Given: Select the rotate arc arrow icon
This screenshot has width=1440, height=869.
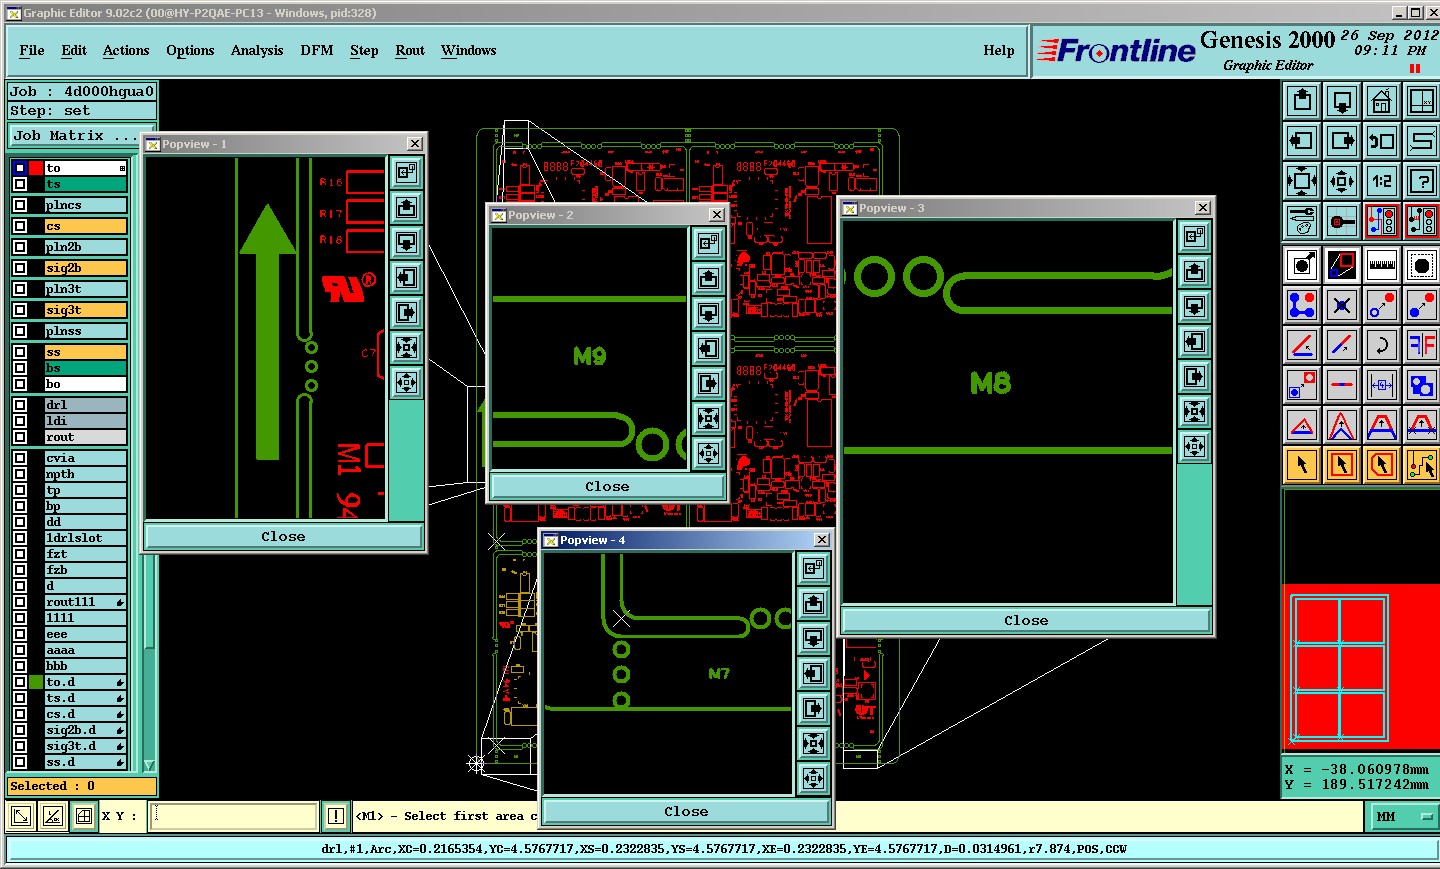Looking at the screenshot, I should point(1382,345).
